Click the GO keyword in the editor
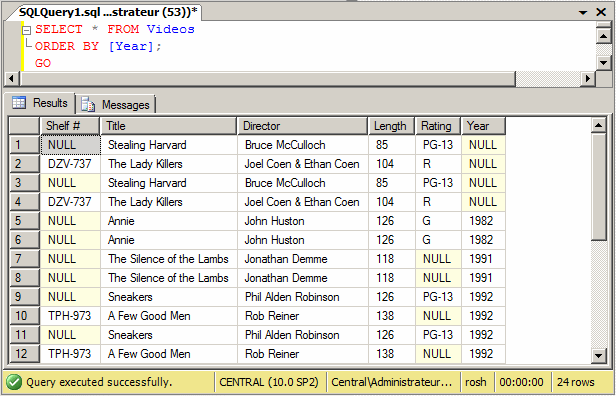This screenshot has width=616, height=396. tap(43, 63)
